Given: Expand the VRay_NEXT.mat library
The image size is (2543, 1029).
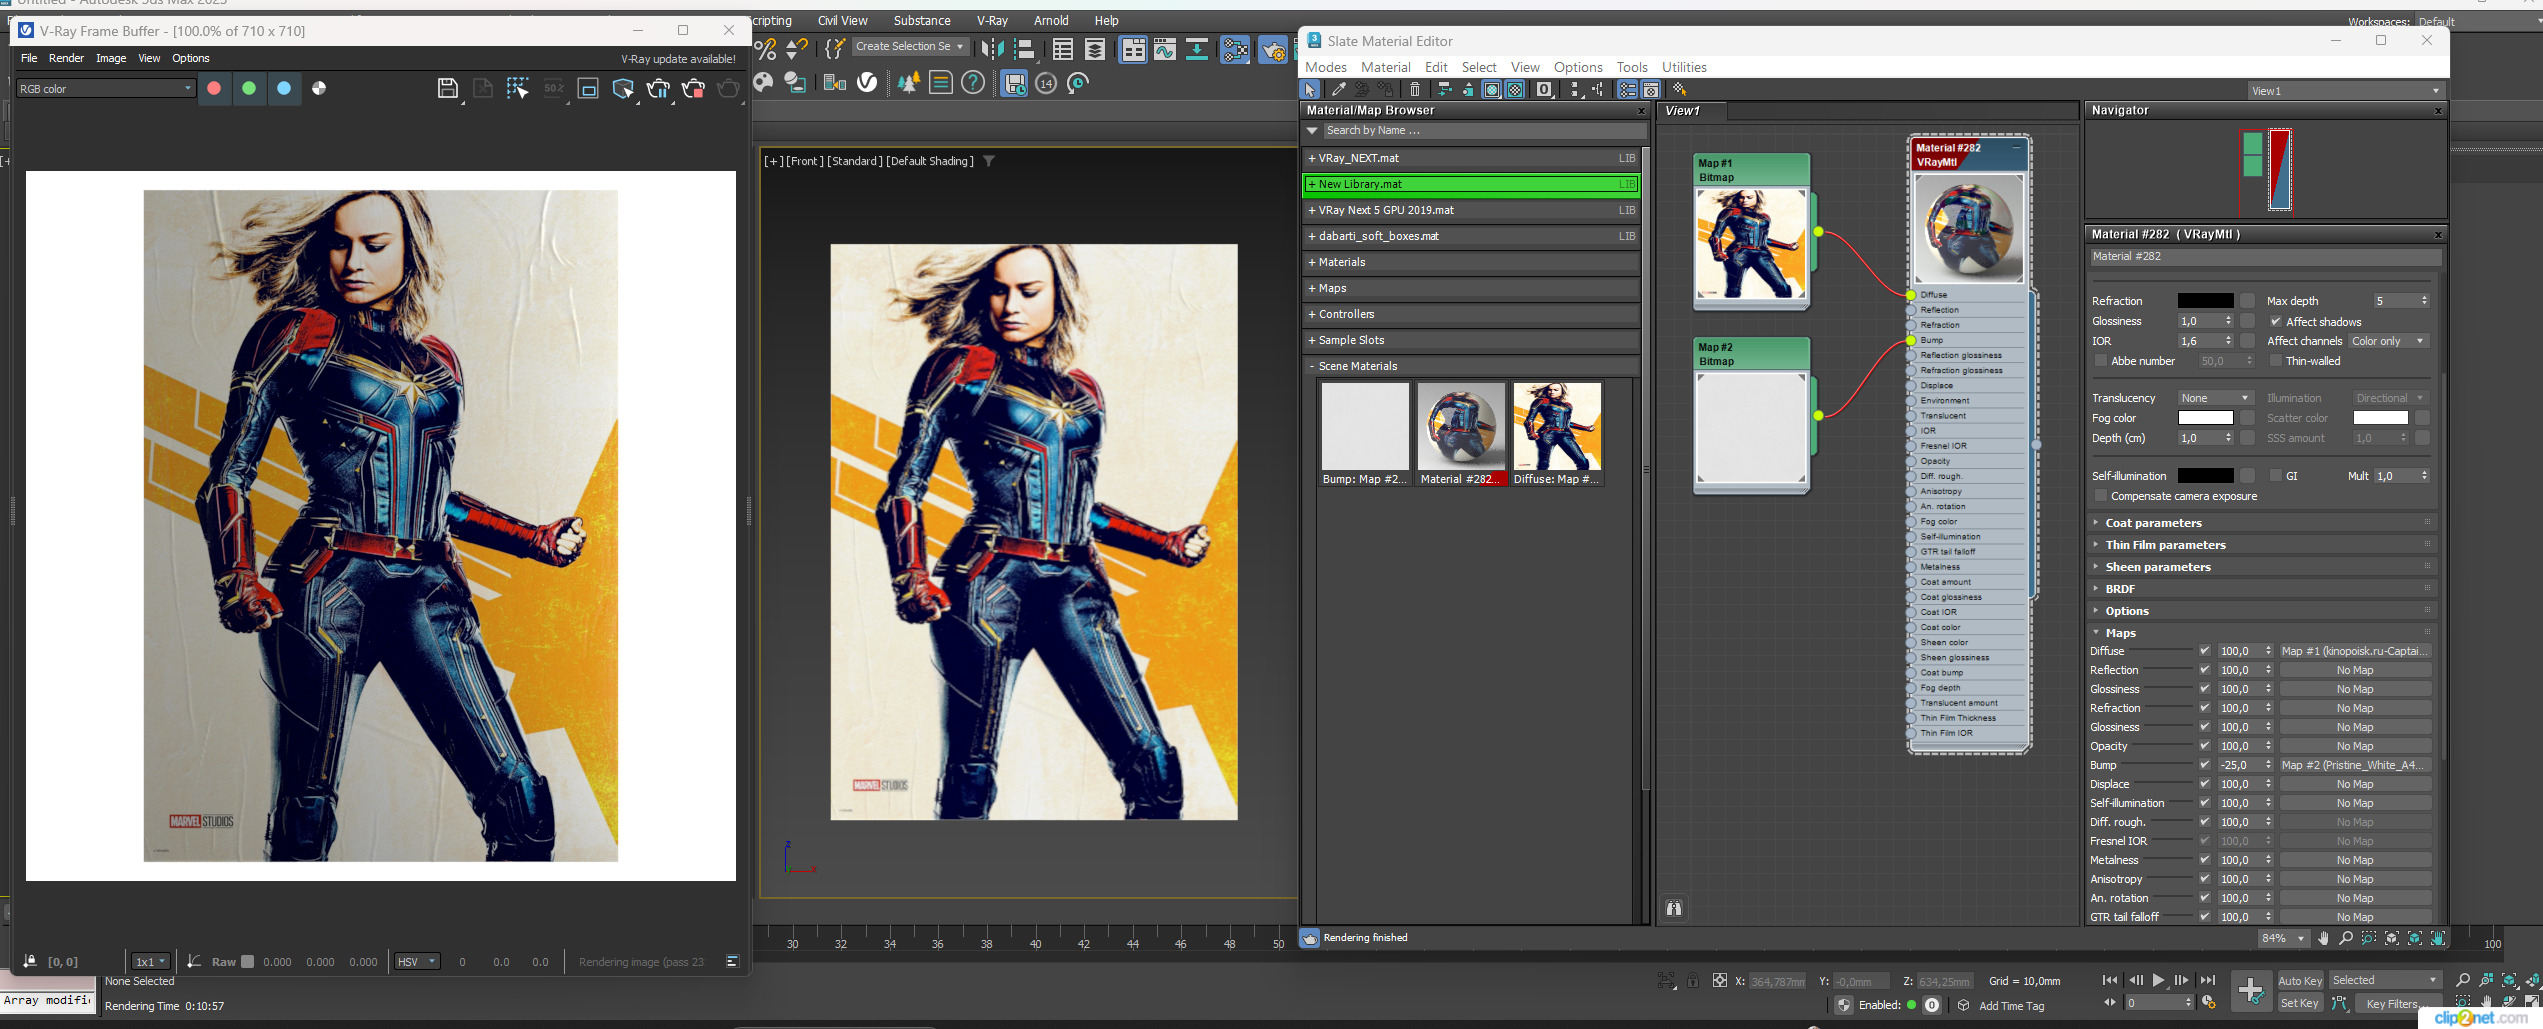Looking at the screenshot, I should (1472, 158).
